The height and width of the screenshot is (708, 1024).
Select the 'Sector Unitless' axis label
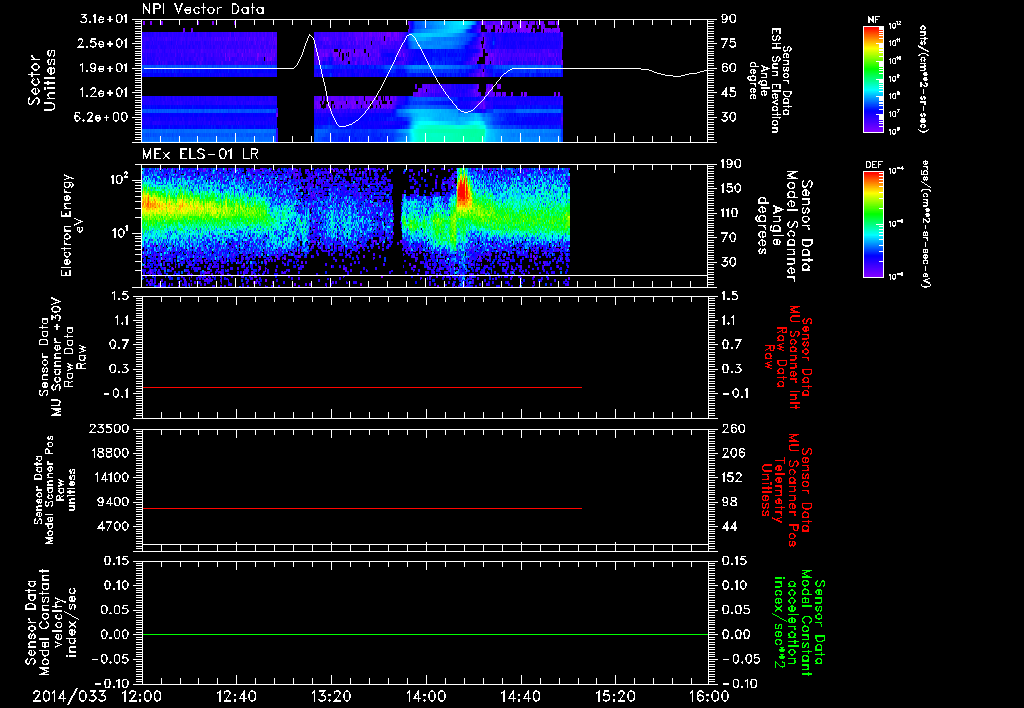click(x=42, y=80)
